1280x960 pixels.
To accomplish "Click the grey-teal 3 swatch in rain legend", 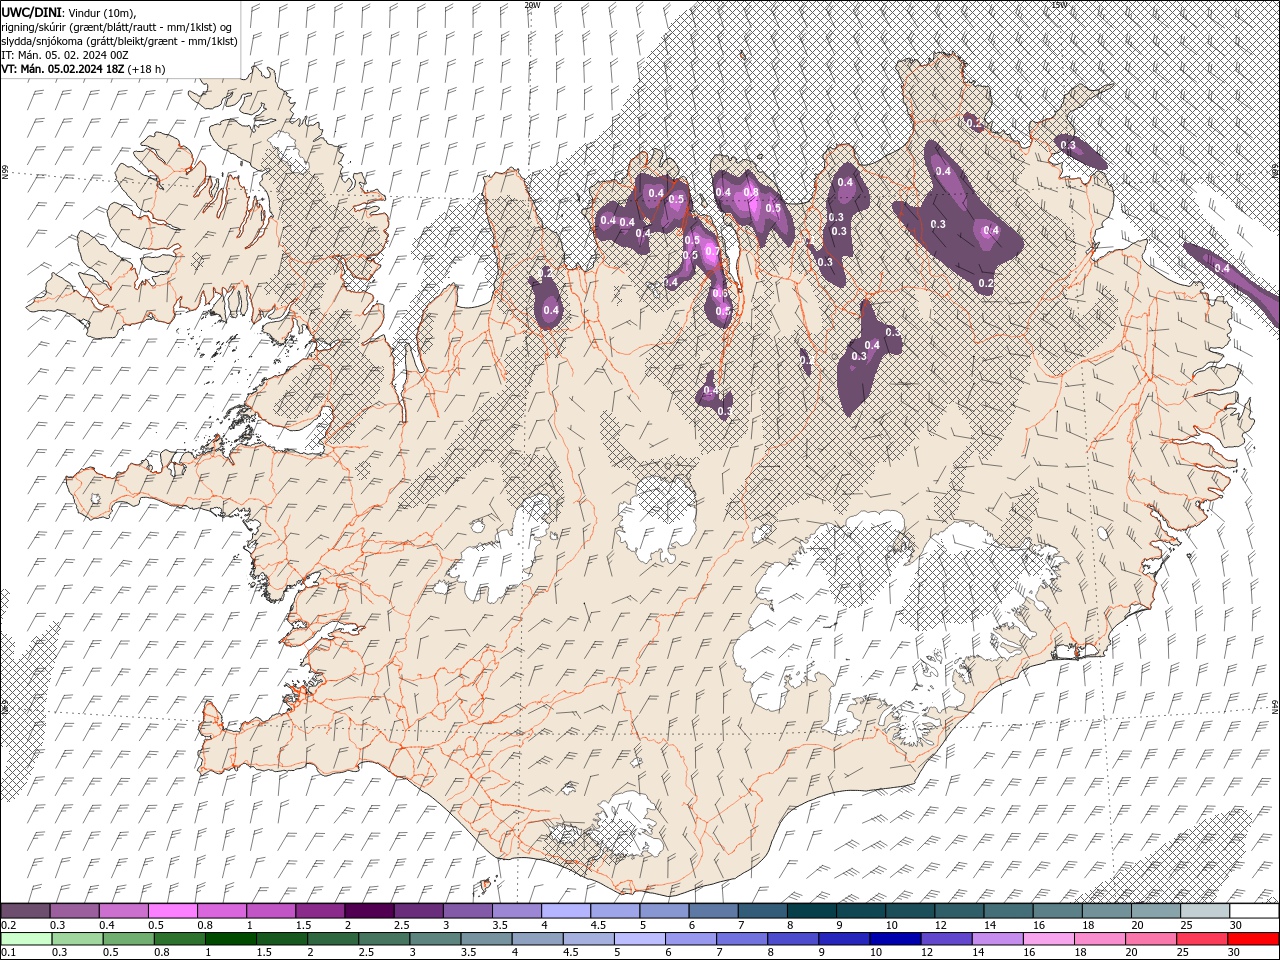I will (434, 939).
